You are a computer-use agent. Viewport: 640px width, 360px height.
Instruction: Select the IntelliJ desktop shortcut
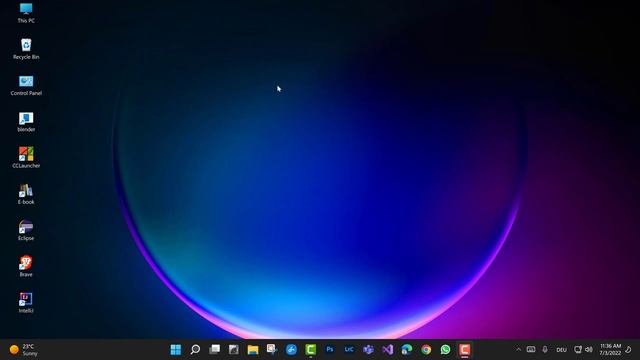(26, 303)
